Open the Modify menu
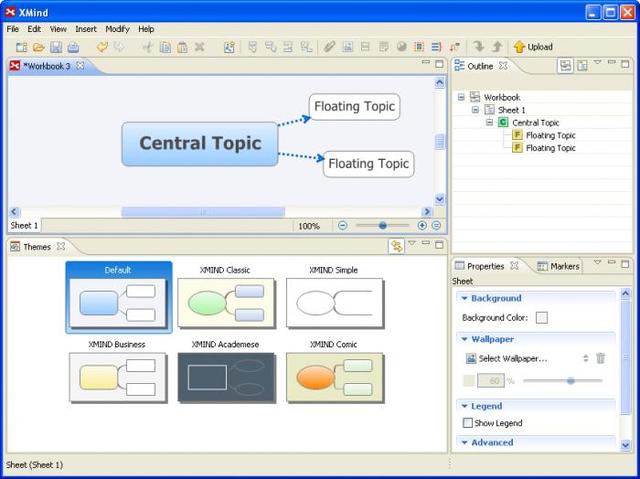640x479 pixels. tap(117, 29)
